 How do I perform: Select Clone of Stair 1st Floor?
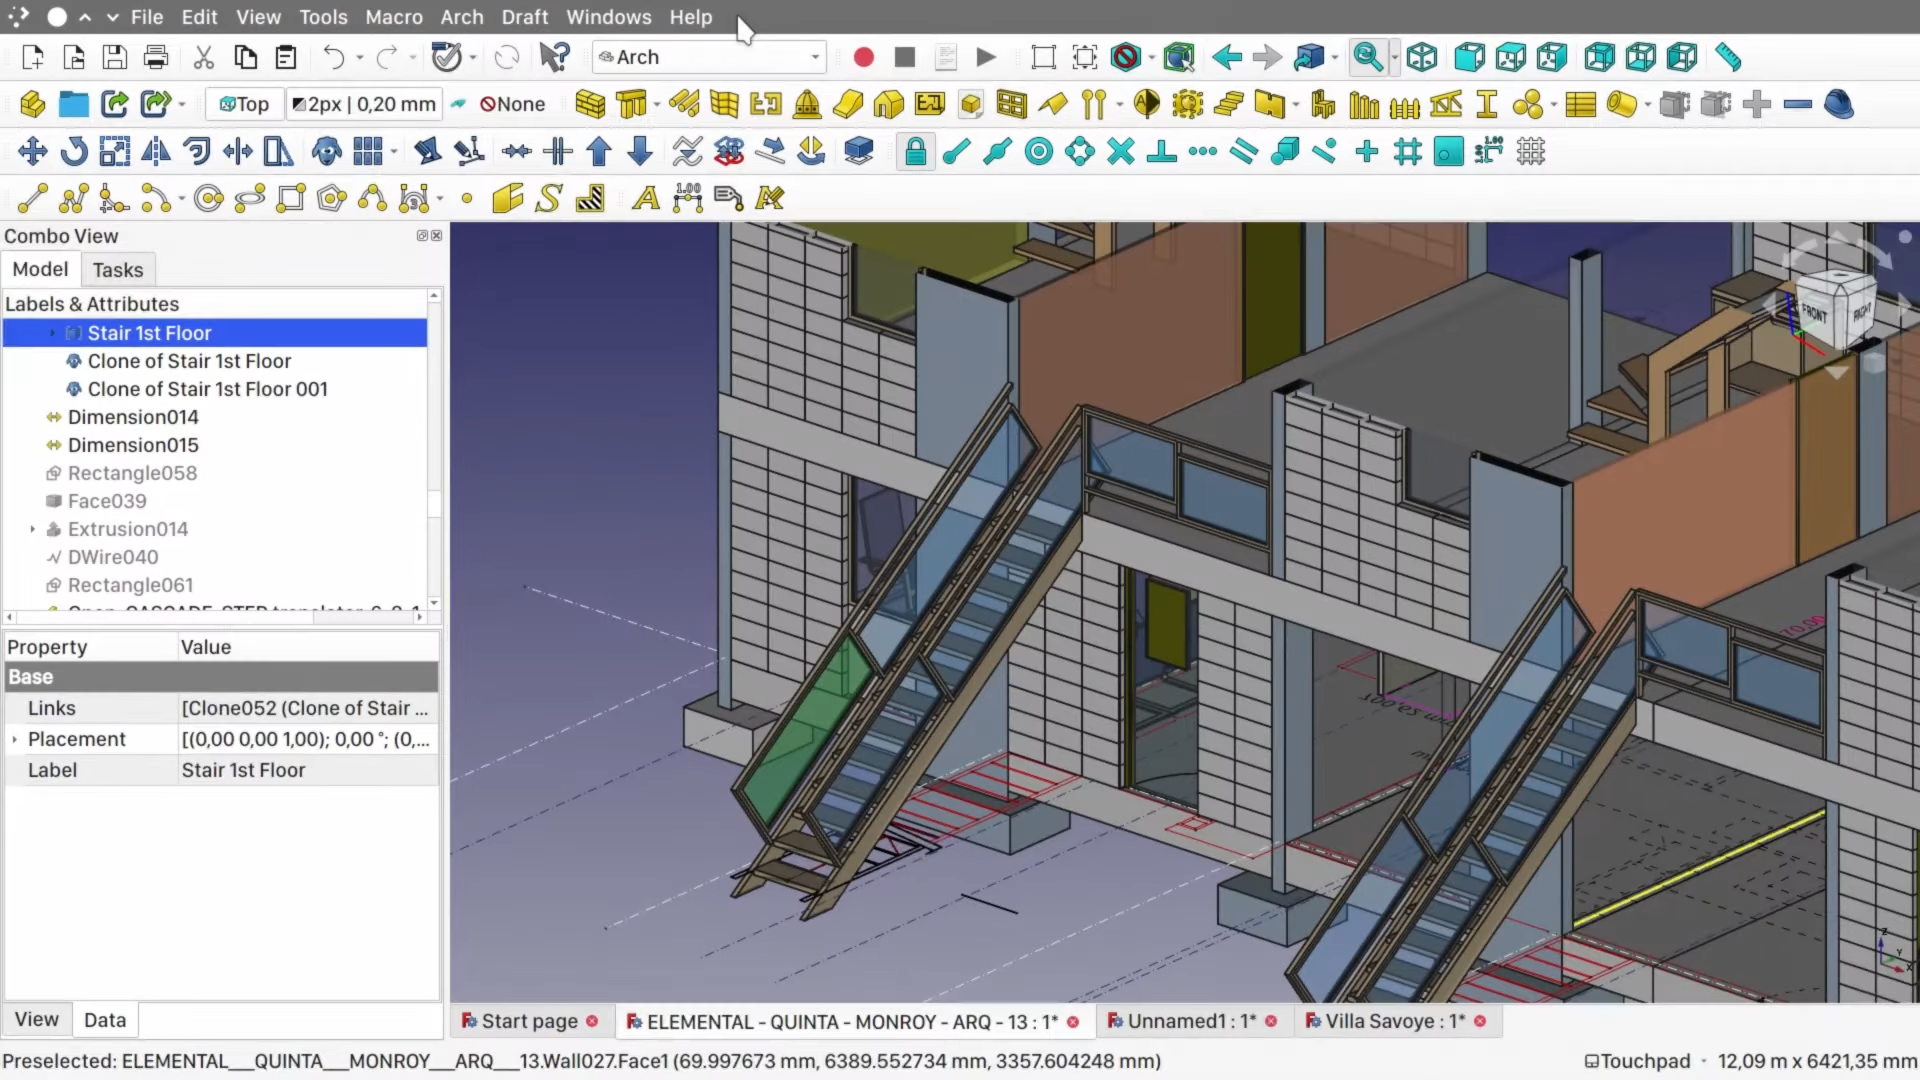point(189,360)
